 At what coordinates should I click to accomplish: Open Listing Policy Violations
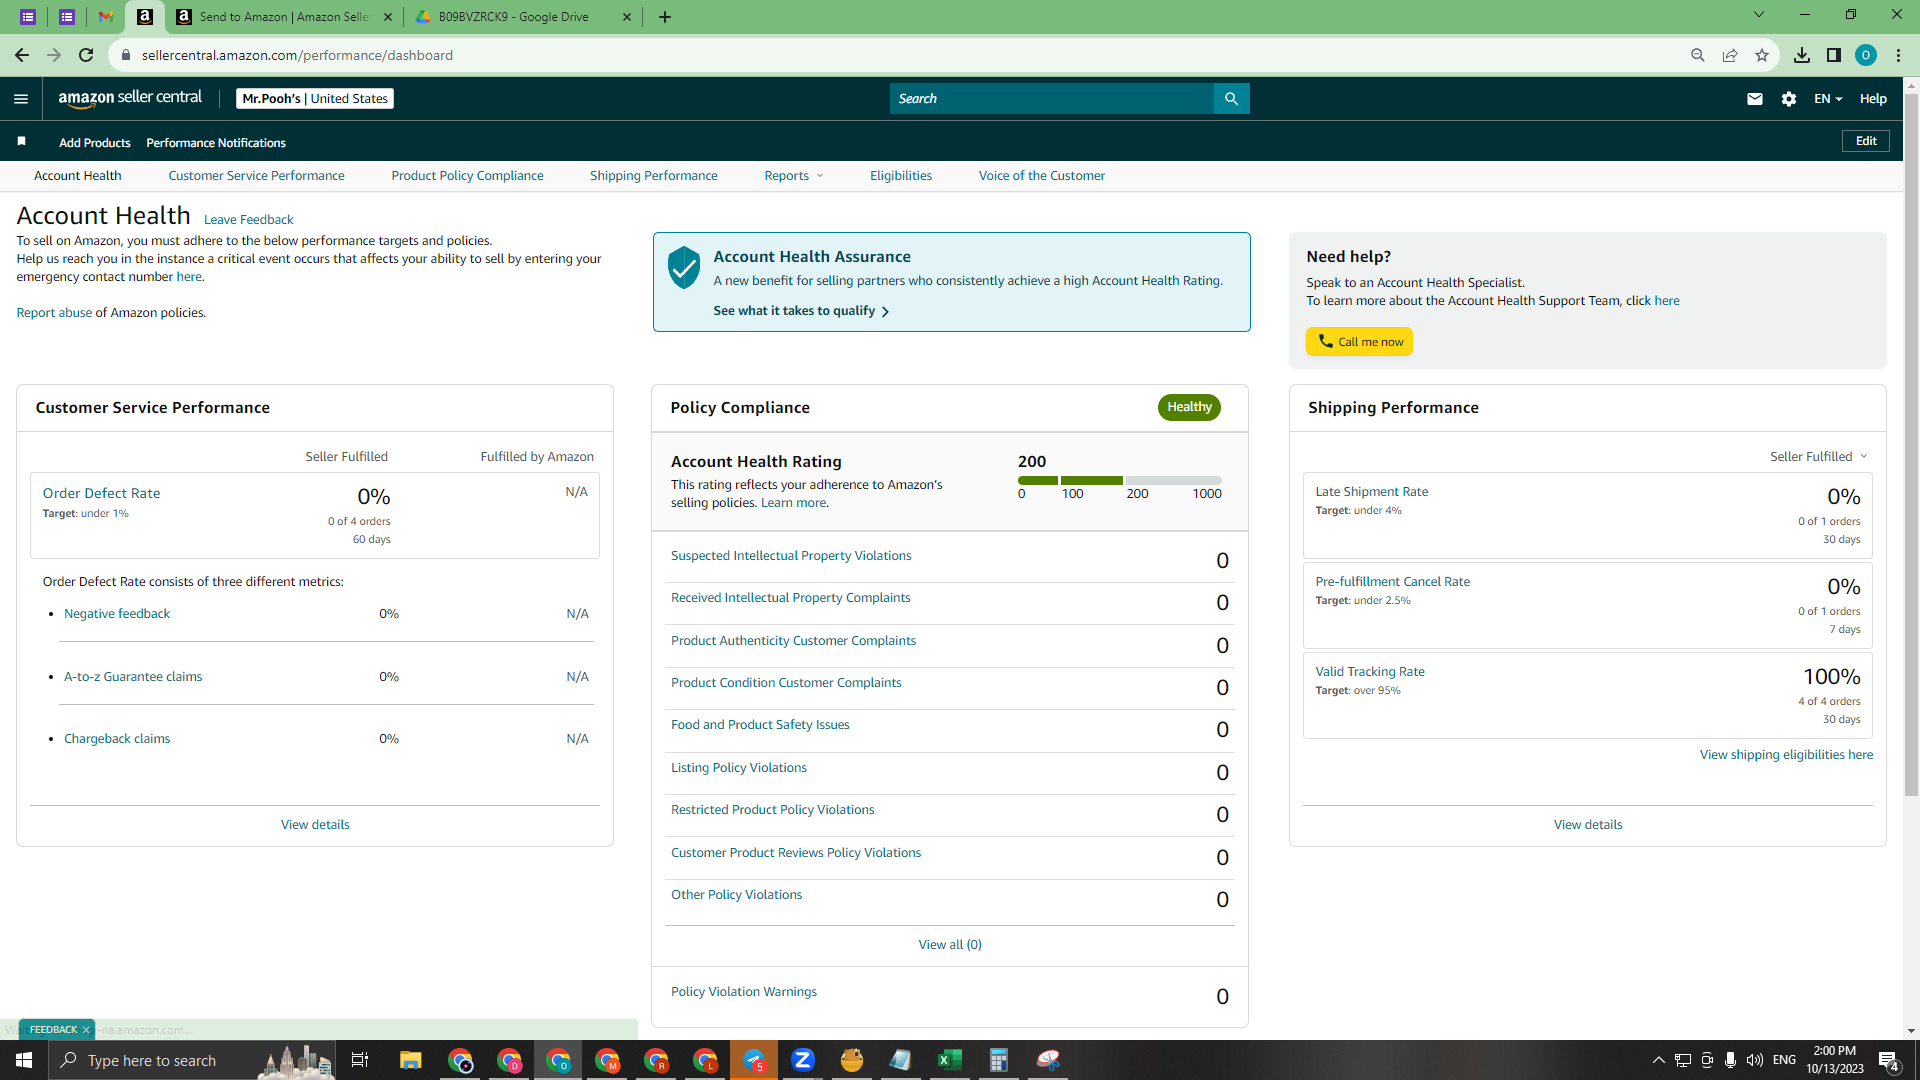click(739, 768)
